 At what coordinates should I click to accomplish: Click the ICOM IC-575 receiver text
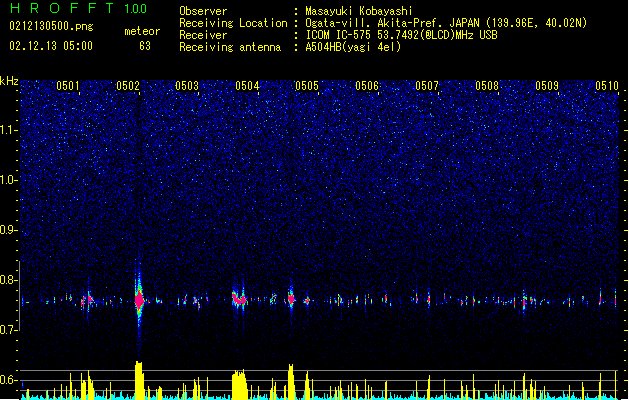click(401, 35)
